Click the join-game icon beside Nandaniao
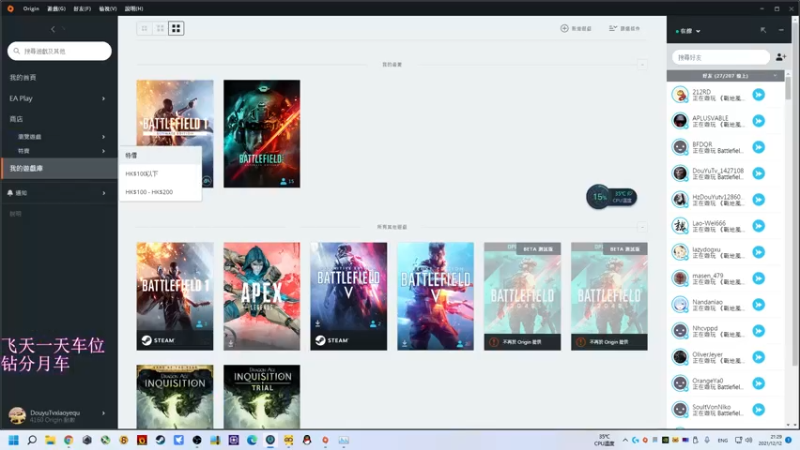The width and height of the screenshot is (800, 450). coord(759,305)
